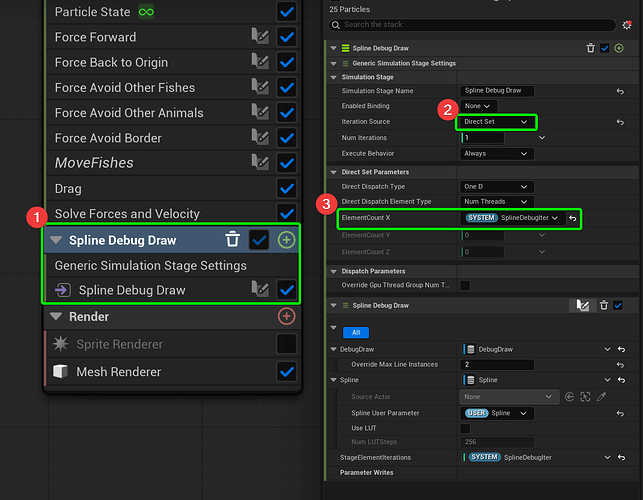Disable the Mesh Renderer checkbox
Screen dimensions: 643x500
[286, 372]
